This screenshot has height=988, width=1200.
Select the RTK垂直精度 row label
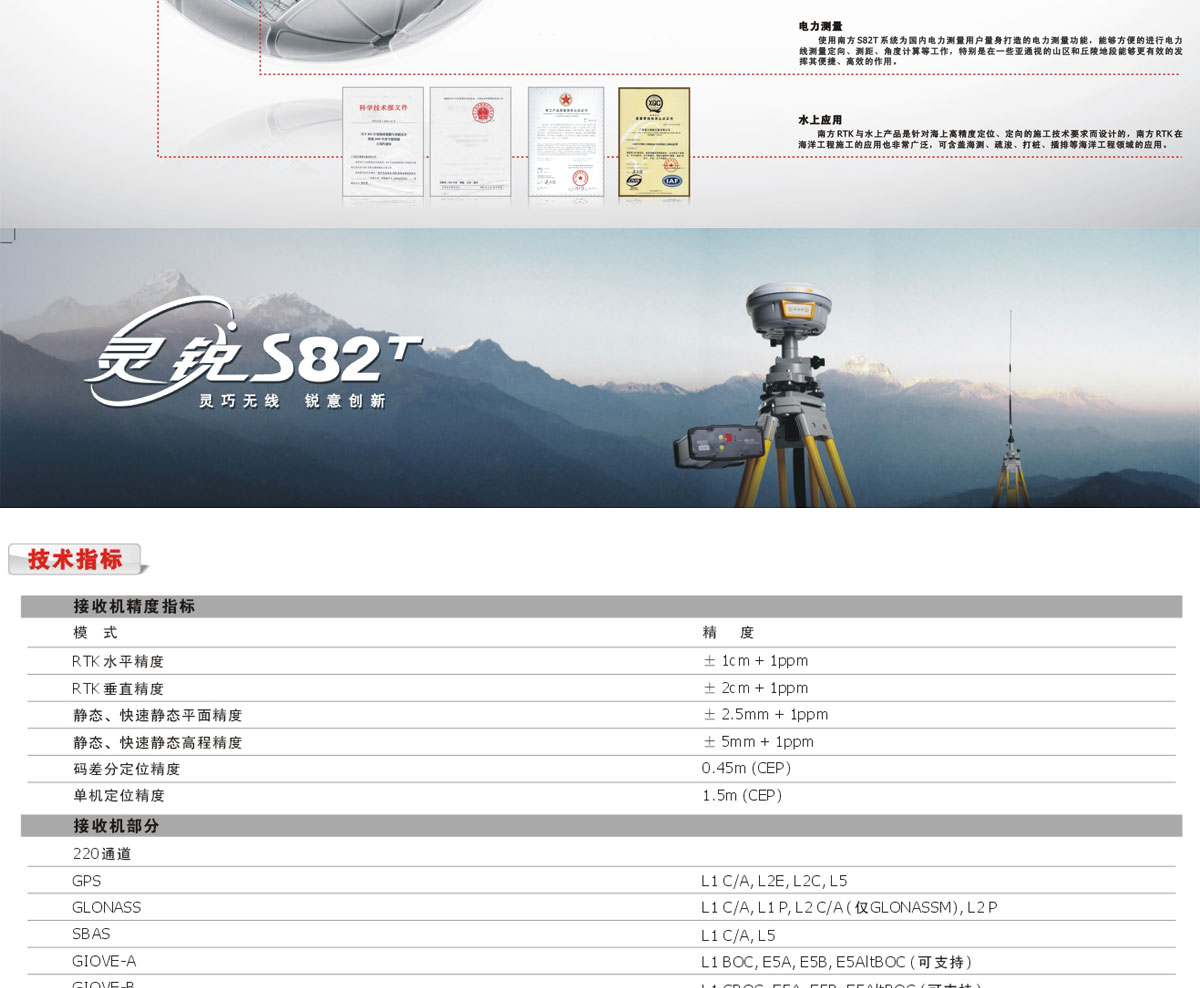coord(118,689)
